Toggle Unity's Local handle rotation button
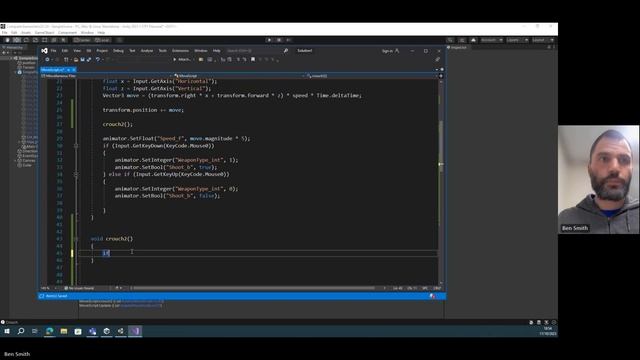The width and height of the screenshot is (640, 360). pyautogui.click(x=102, y=40)
